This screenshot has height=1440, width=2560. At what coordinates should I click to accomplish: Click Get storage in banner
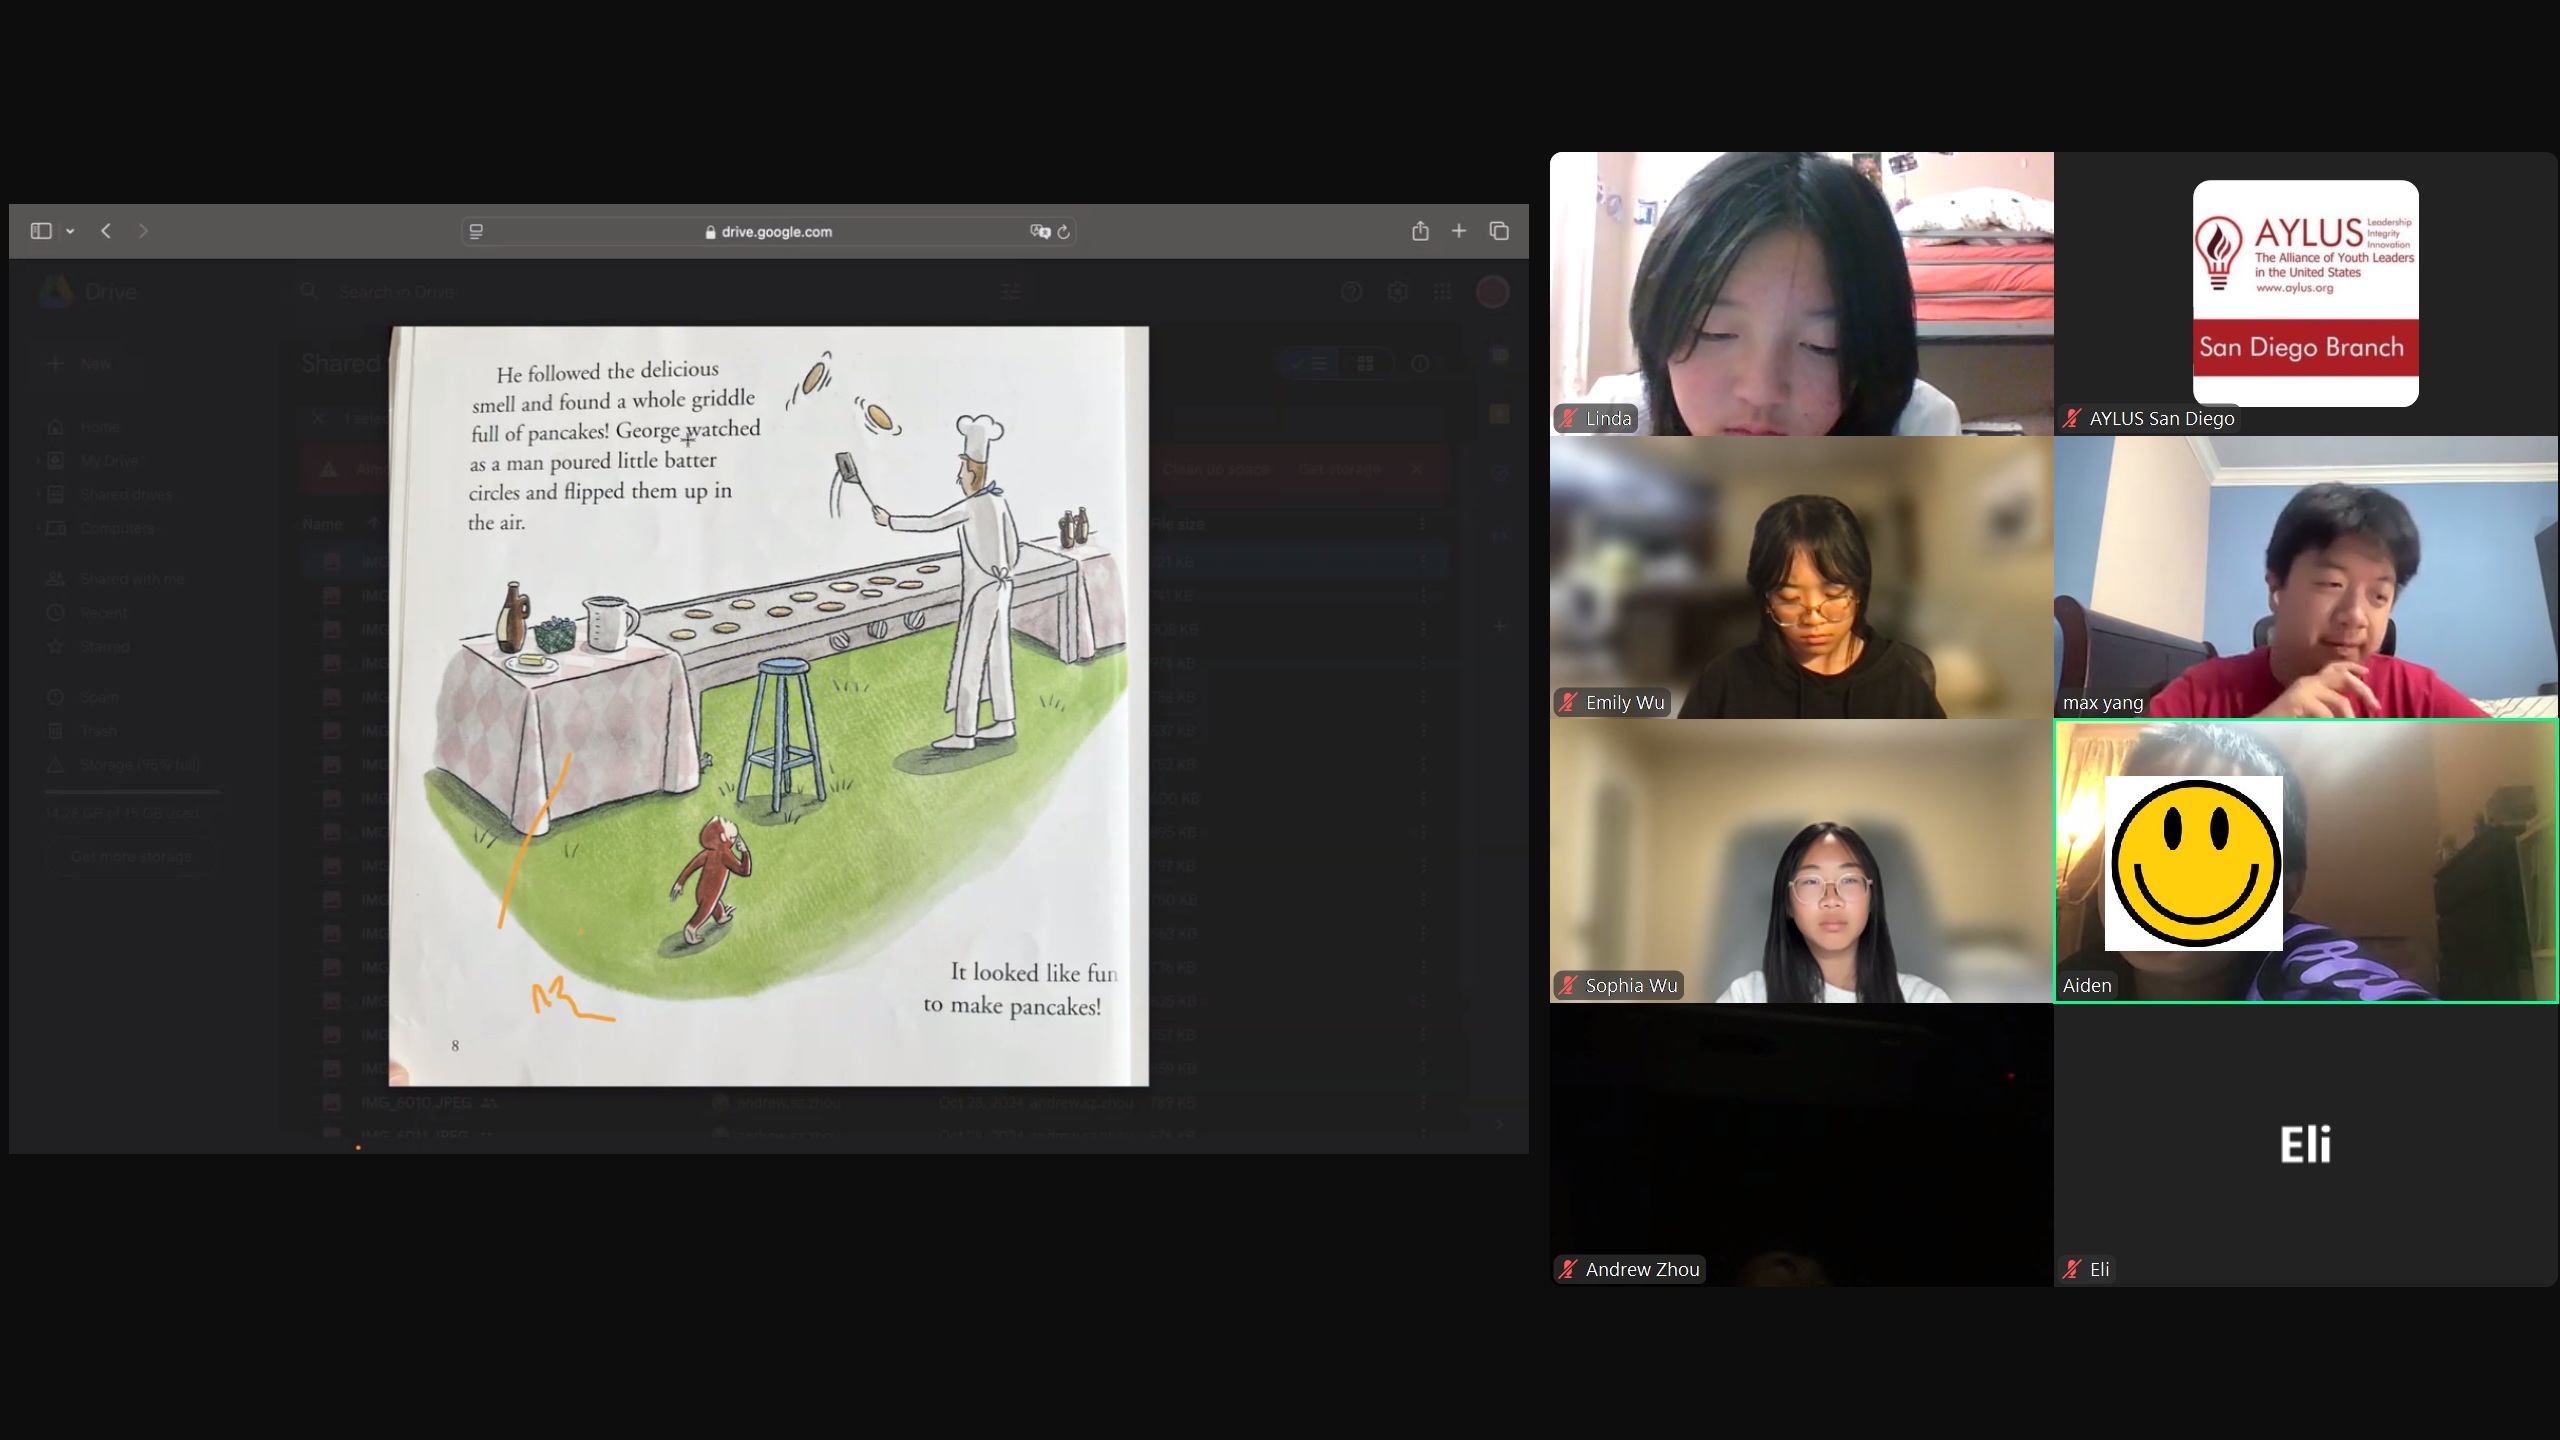point(1339,469)
